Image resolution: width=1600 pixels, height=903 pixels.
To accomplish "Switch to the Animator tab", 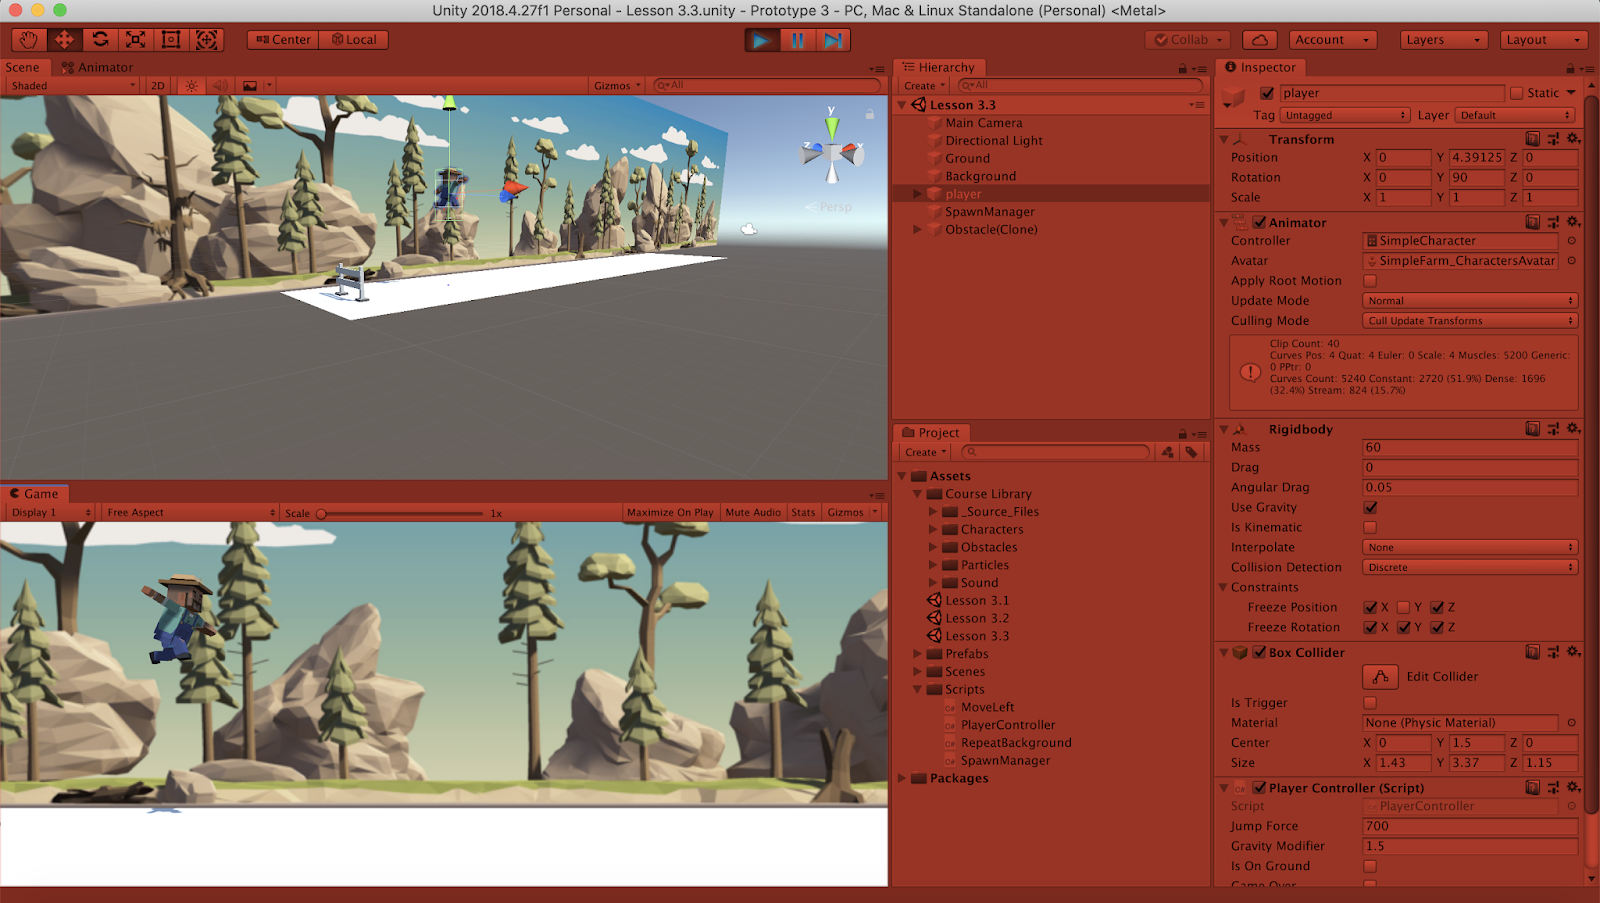I will [x=97, y=68].
